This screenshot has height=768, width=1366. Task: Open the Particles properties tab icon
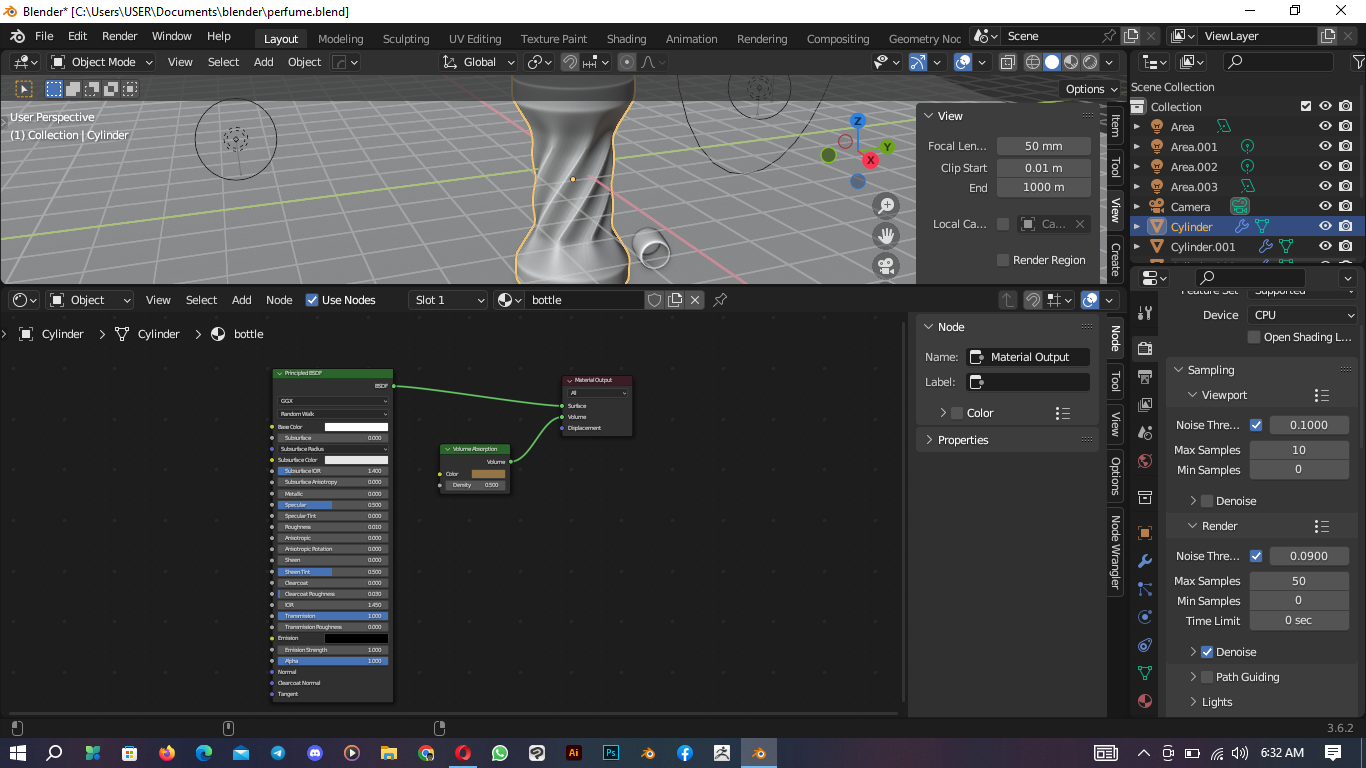click(1145, 589)
